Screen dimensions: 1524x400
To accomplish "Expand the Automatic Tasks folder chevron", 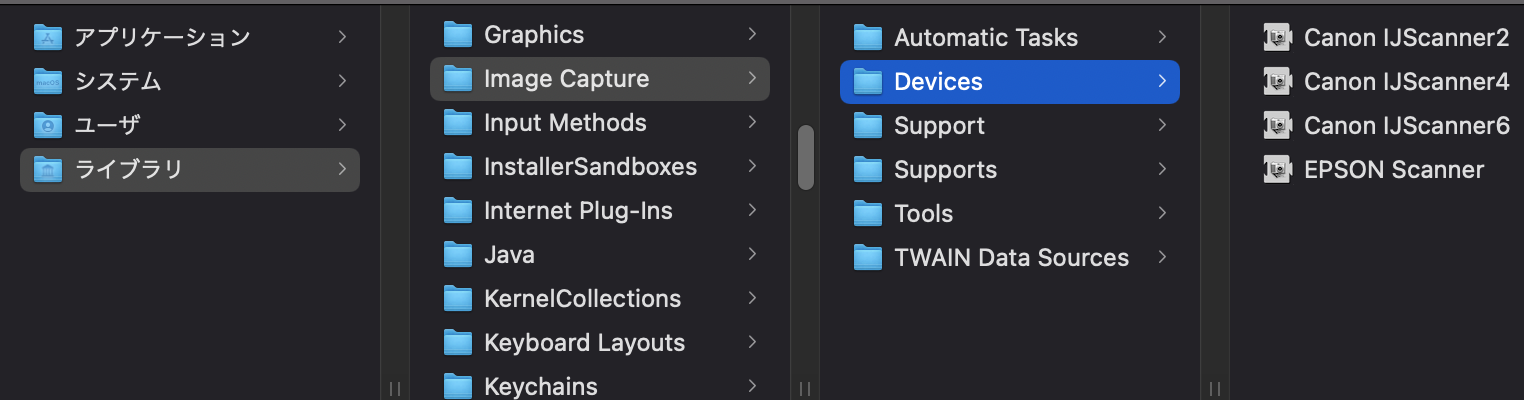I will [1162, 38].
